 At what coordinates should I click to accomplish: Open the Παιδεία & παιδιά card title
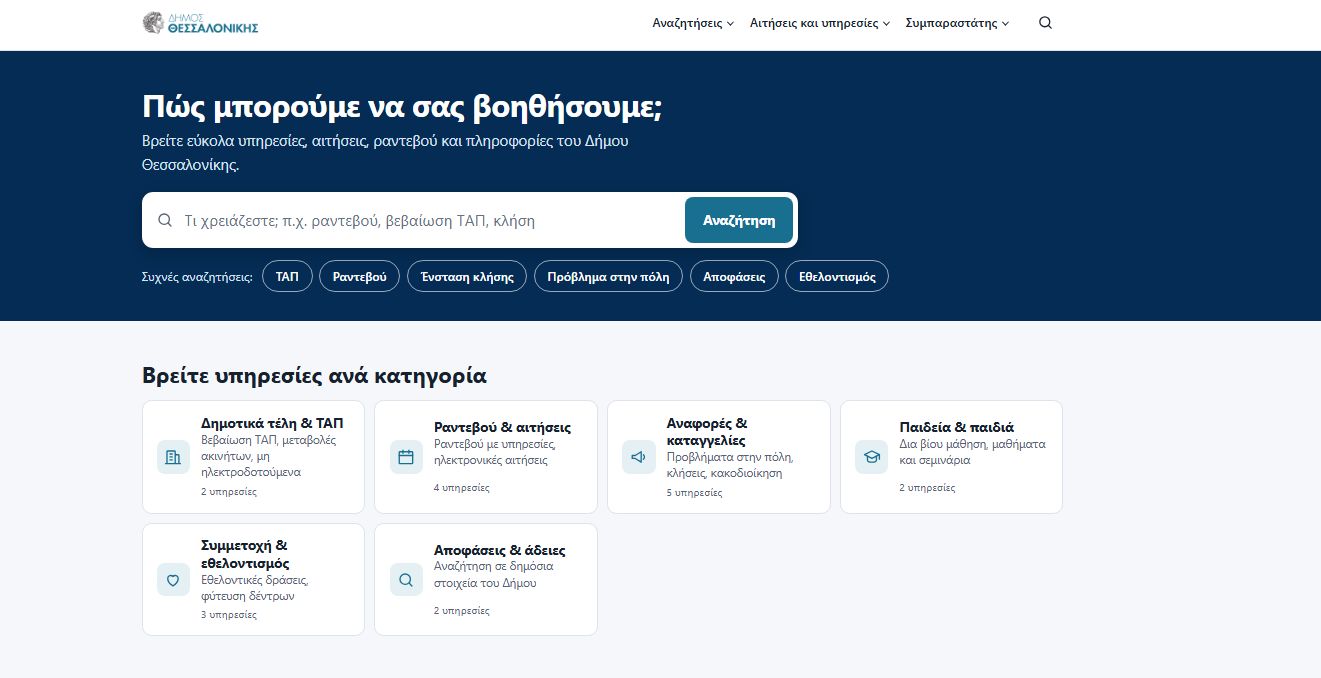coord(956,427)
